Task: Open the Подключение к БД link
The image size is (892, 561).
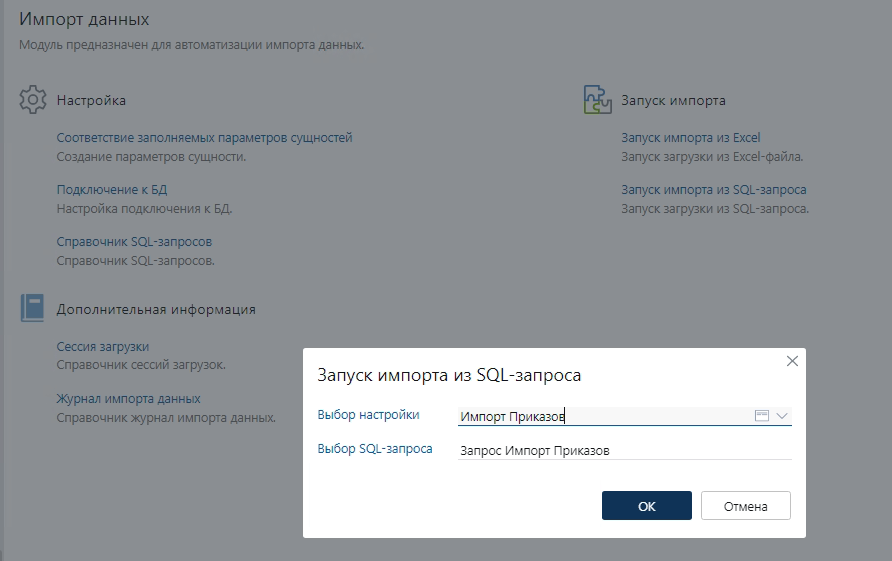Action: coord(112,189)
